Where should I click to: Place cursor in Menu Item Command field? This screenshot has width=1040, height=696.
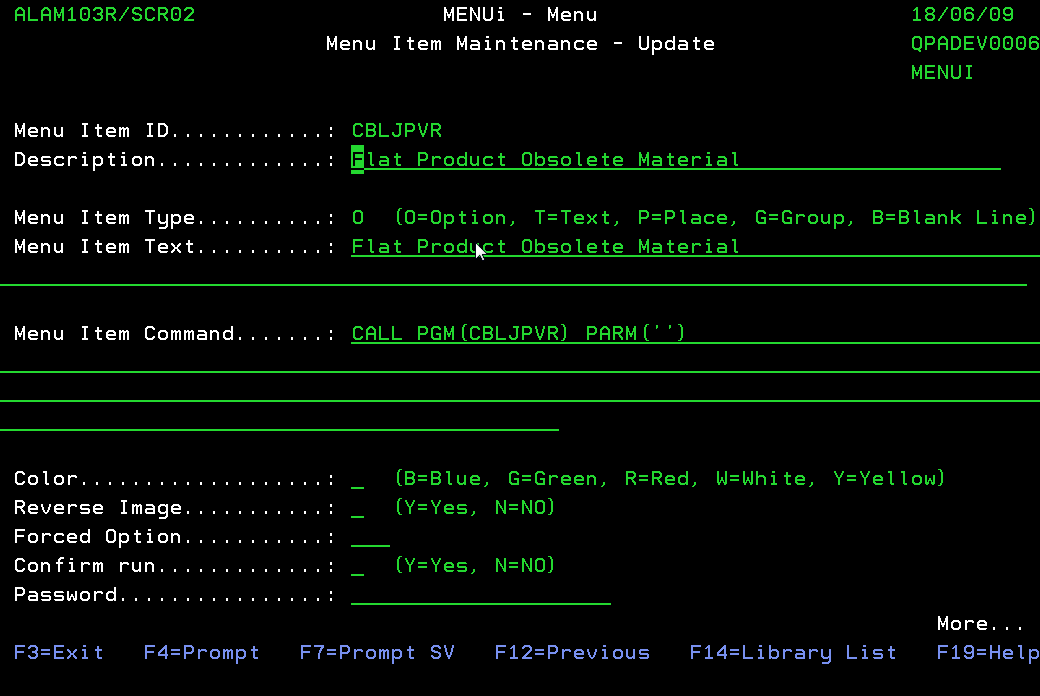pyautogui.click(x=690, y=334)
